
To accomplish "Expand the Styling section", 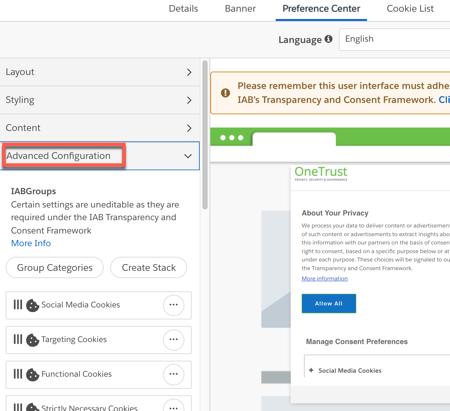I will [x=100, y=100].
